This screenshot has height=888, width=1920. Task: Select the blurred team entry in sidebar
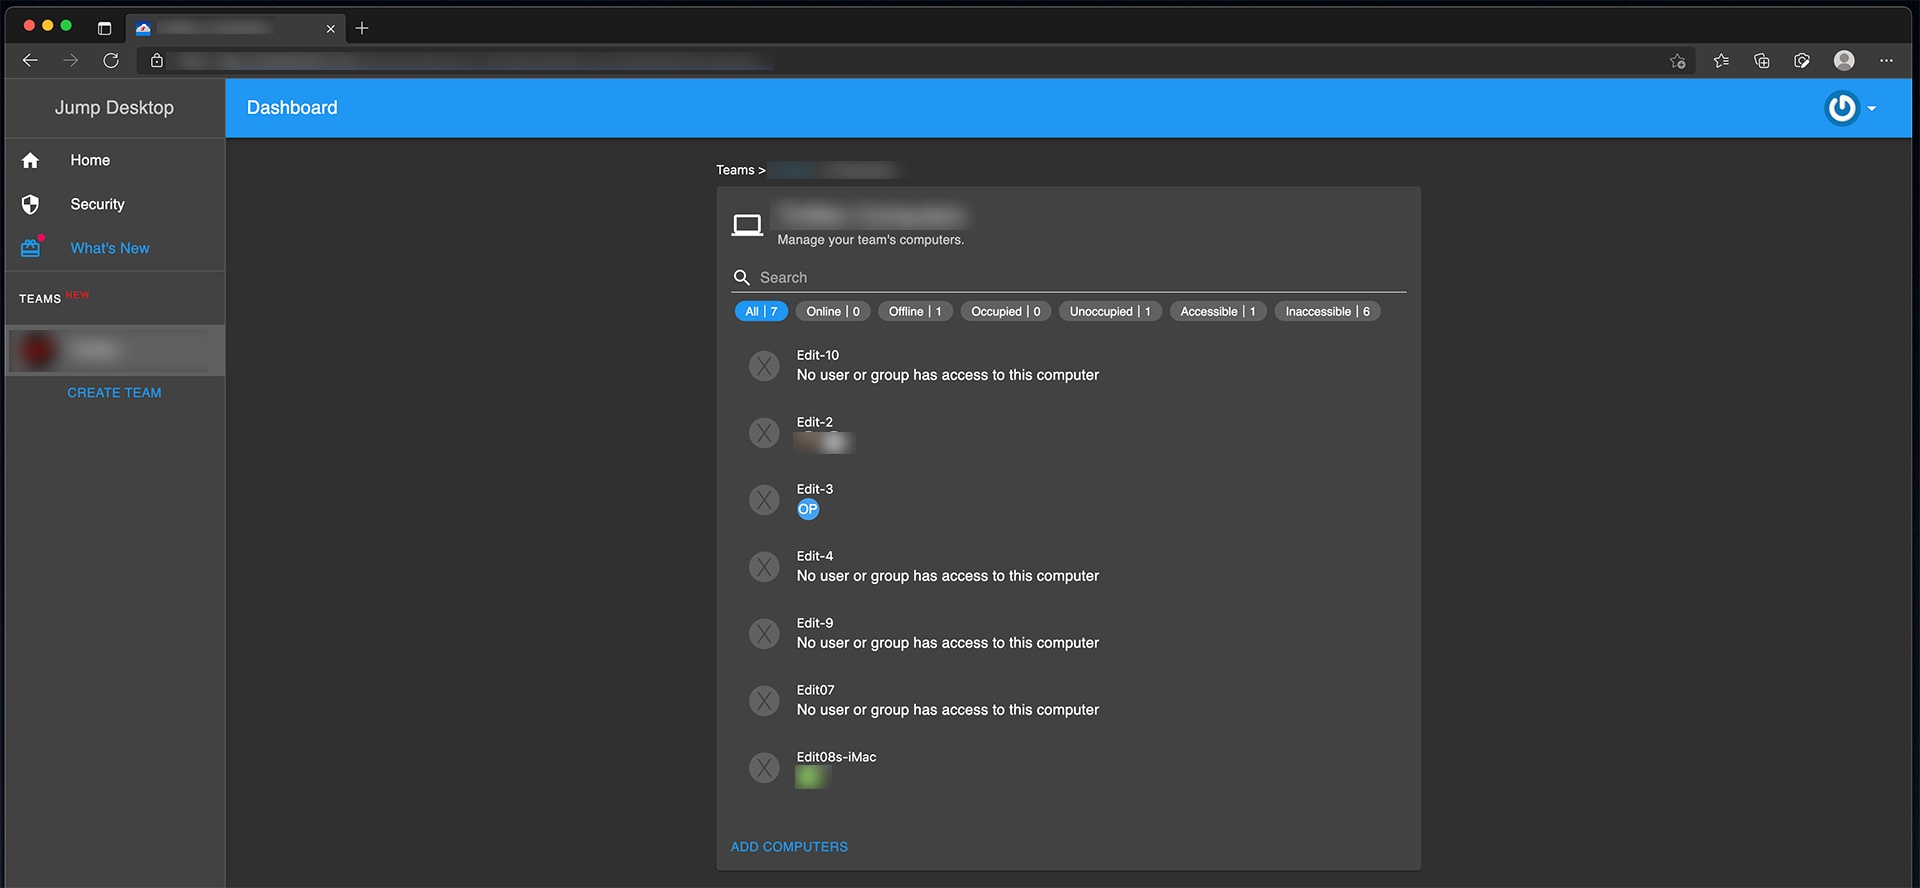point(115,350)
